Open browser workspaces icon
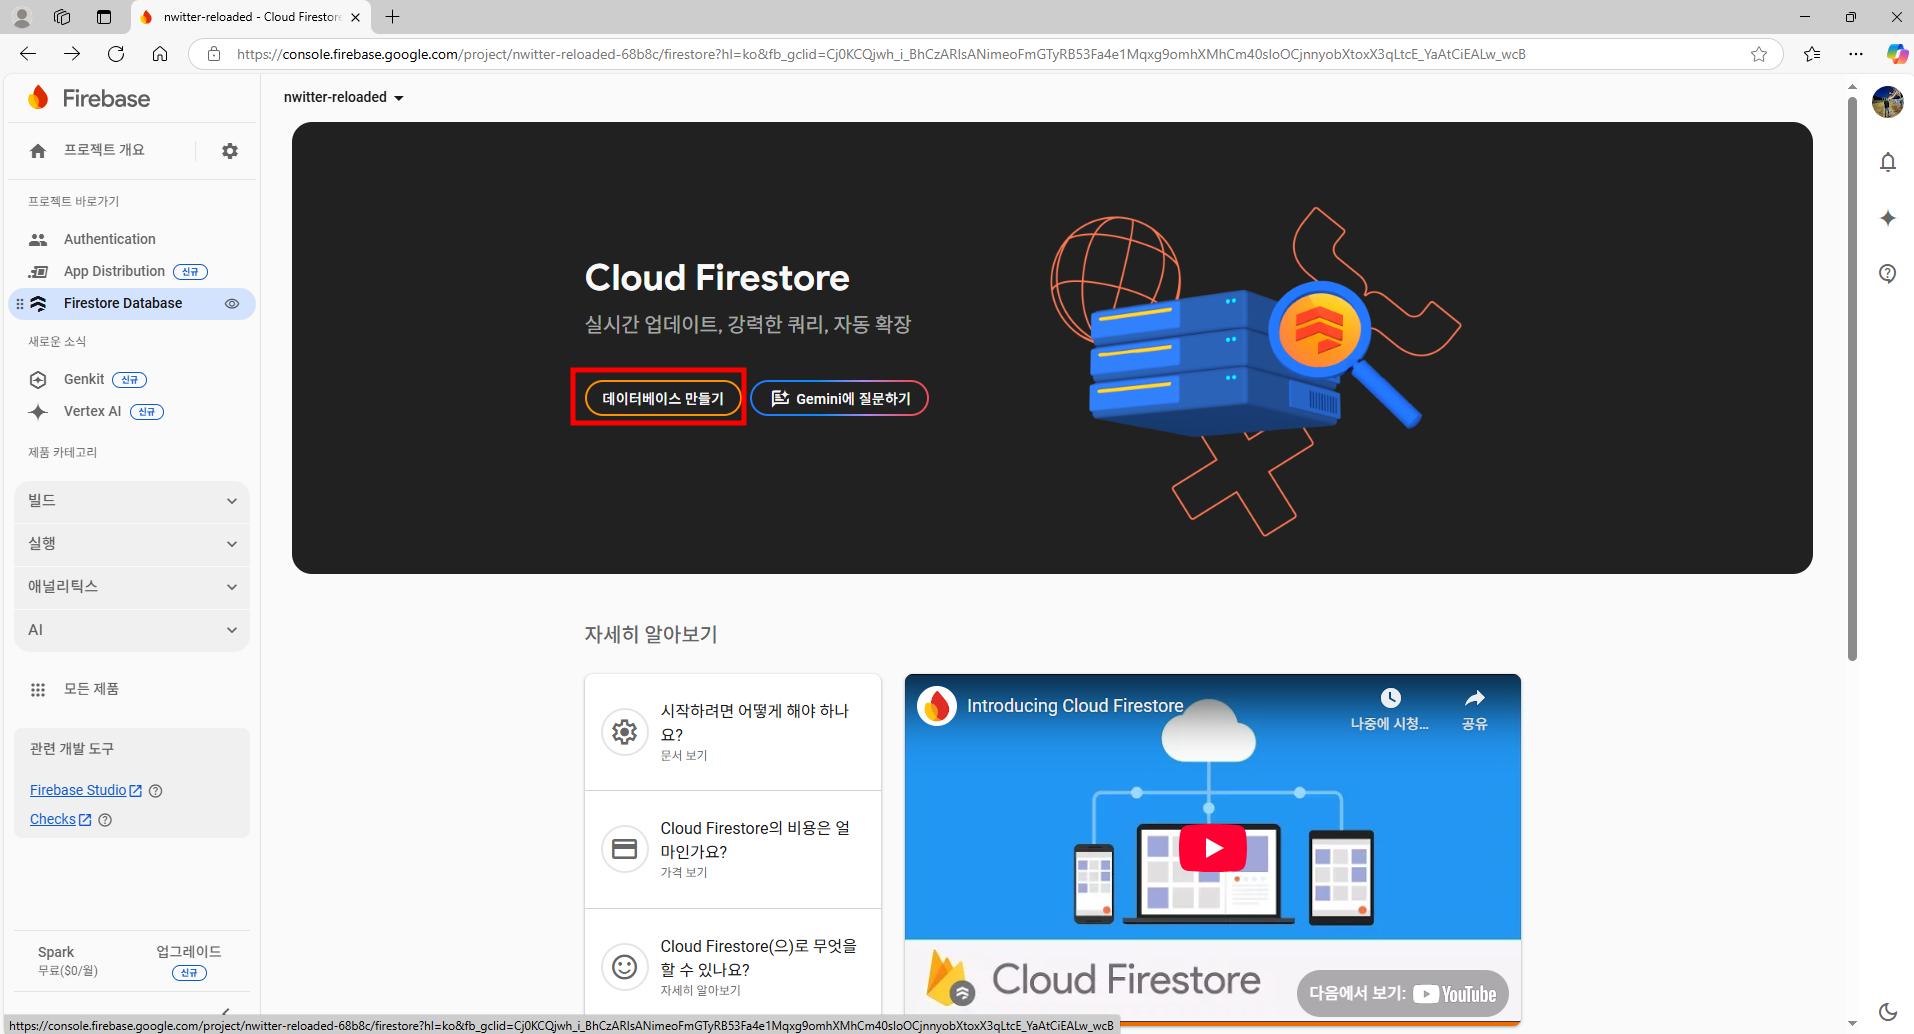Viewport: 1914px width, 1034px height. pos(62,17)
